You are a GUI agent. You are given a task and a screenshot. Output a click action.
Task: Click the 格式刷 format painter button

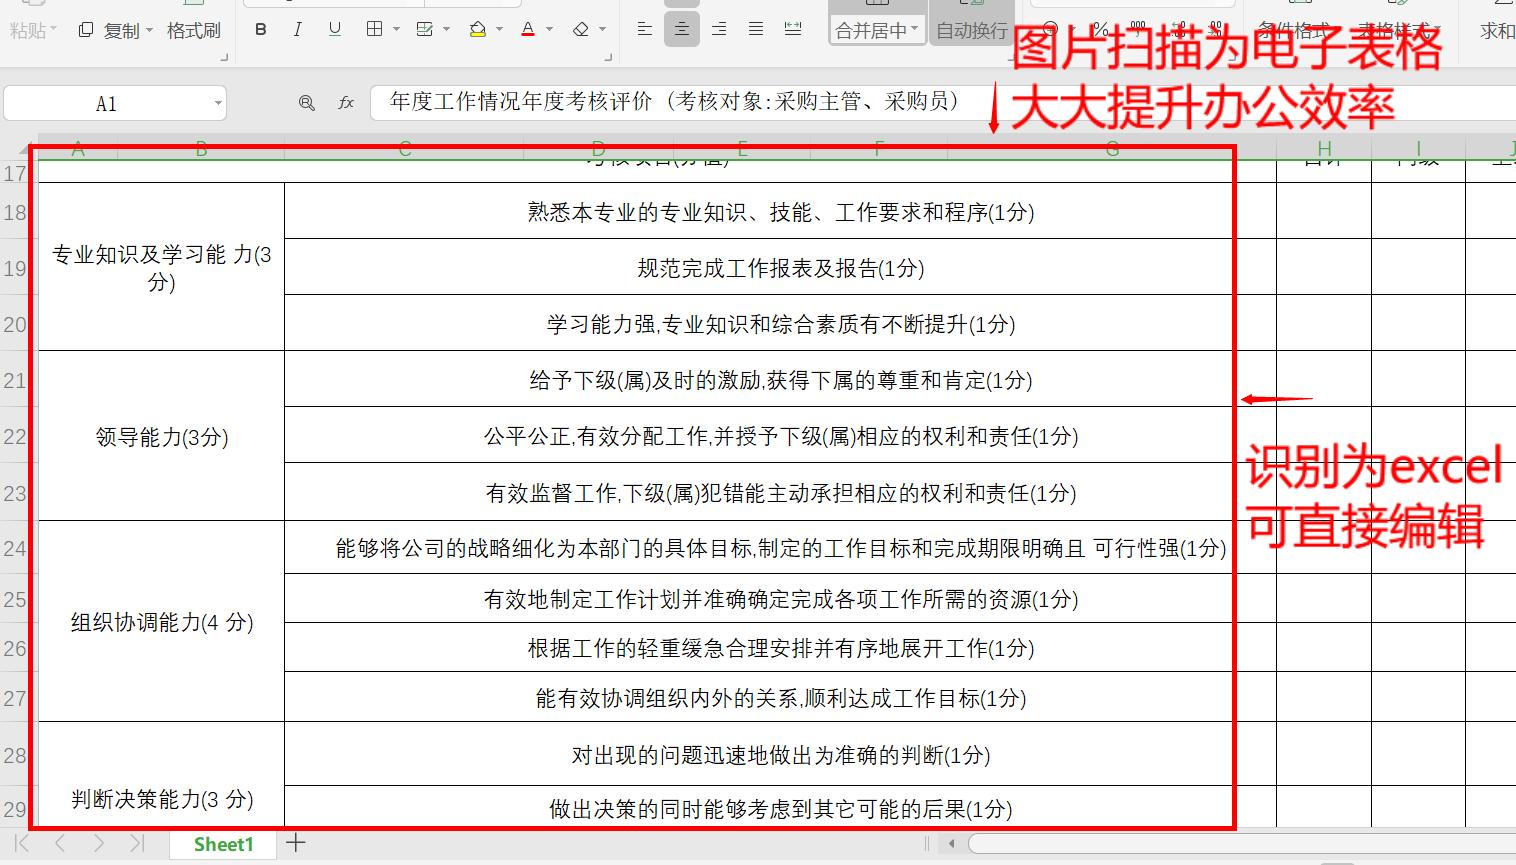pos(193,31)
